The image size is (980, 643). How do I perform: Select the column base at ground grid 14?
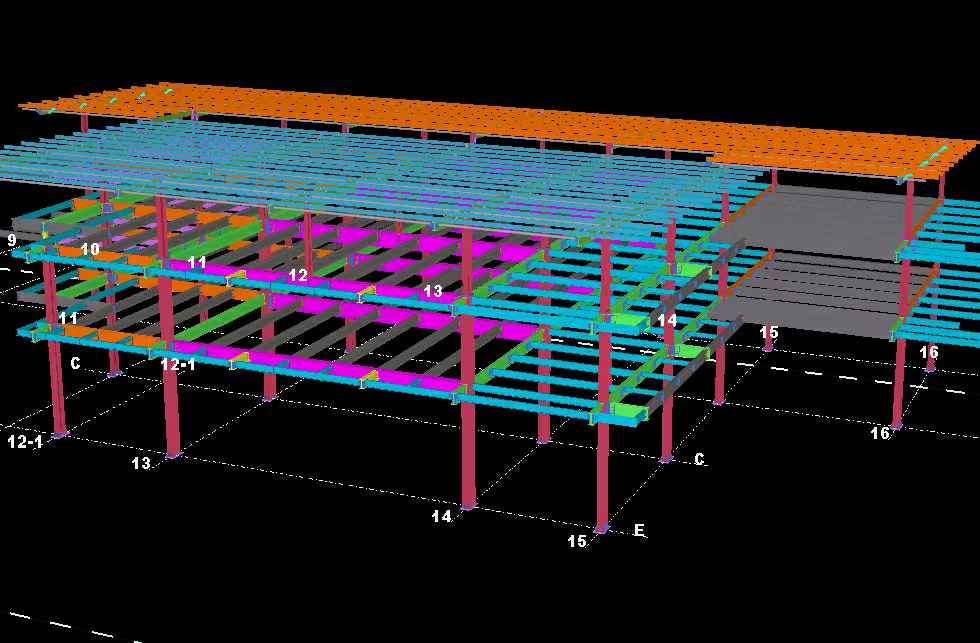point(468,505)
